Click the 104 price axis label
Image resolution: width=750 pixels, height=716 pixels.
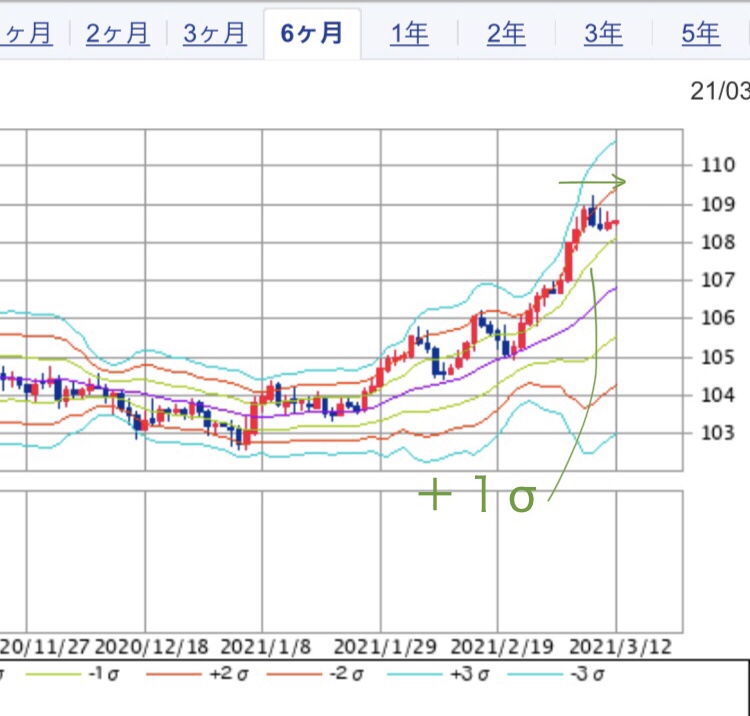(718, 396)
